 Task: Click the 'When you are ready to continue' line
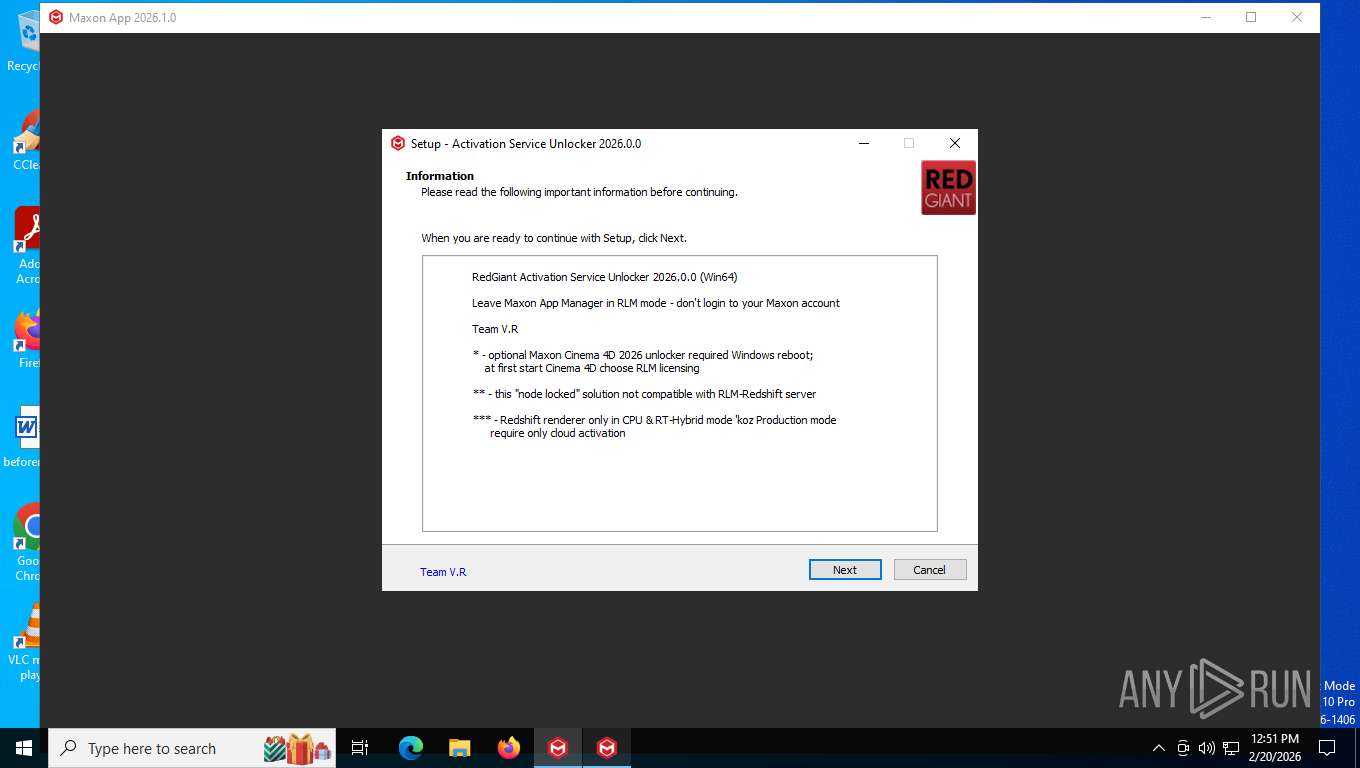click(554, 238)
